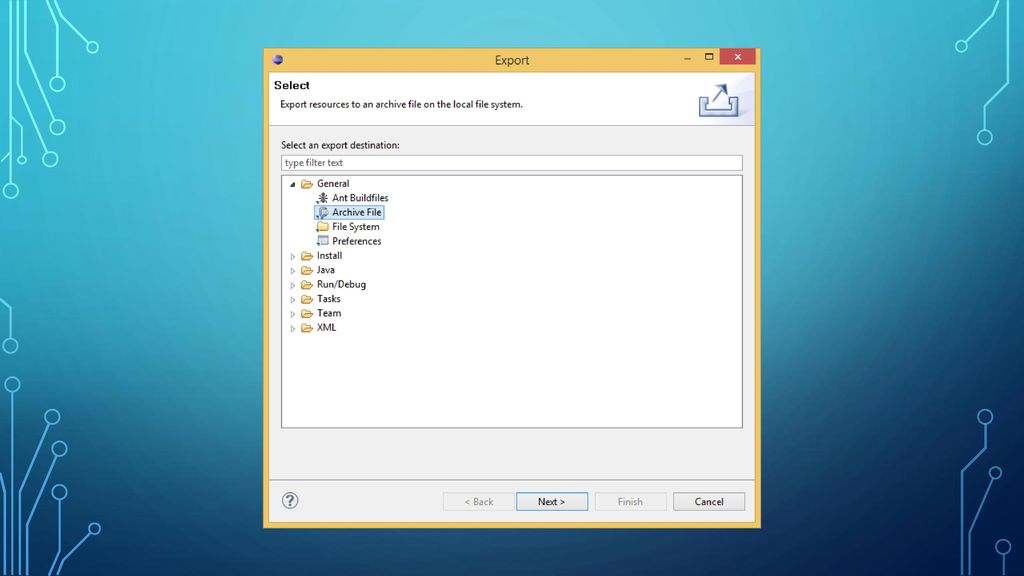Screen dimensions: 1024x576
Task: Click the Run/Debug folder icon
Action: [307, 284]
